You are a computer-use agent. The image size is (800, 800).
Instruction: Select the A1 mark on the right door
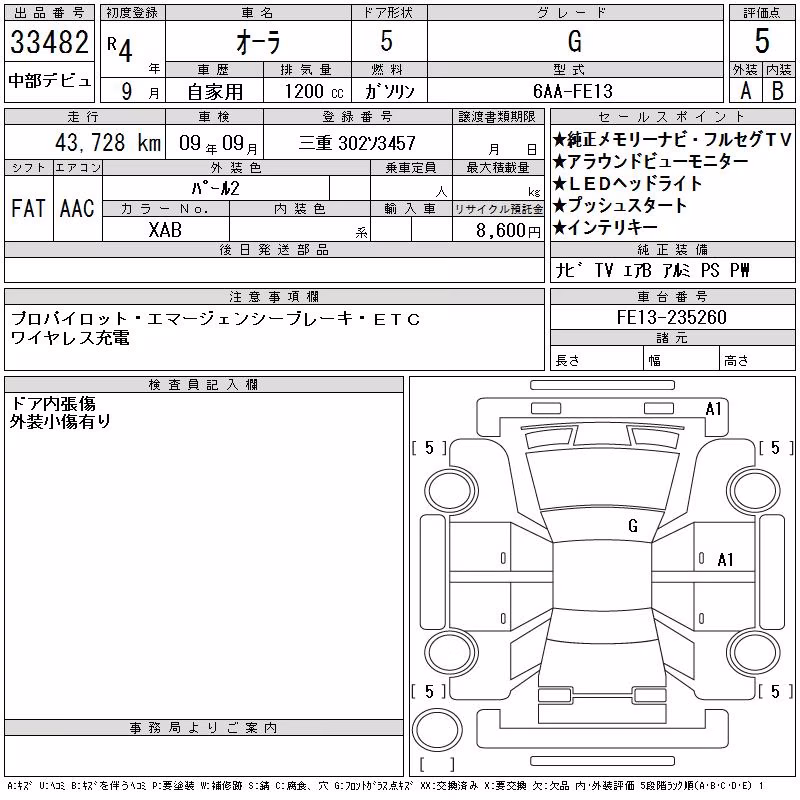[725, 560]
